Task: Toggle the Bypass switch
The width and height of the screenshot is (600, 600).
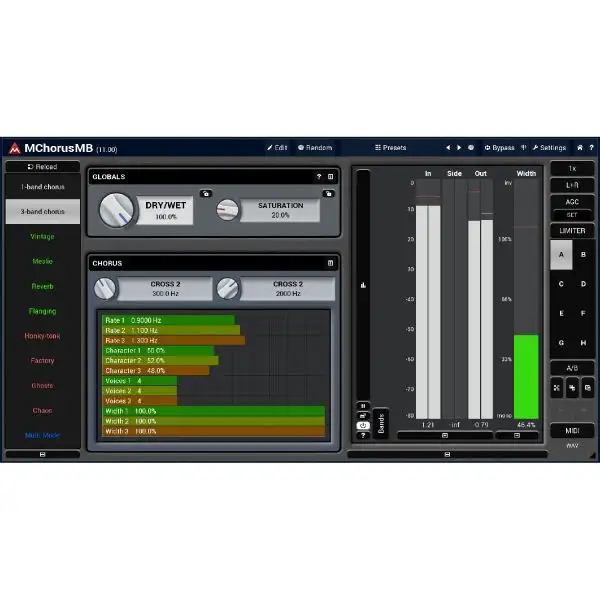Action: [499, 147]
